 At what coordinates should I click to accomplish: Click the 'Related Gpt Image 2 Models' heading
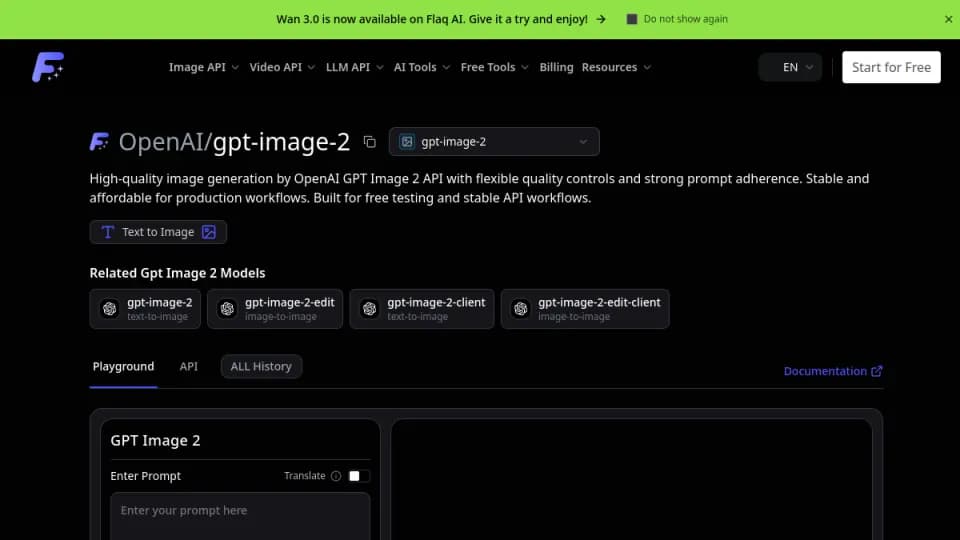178,273
